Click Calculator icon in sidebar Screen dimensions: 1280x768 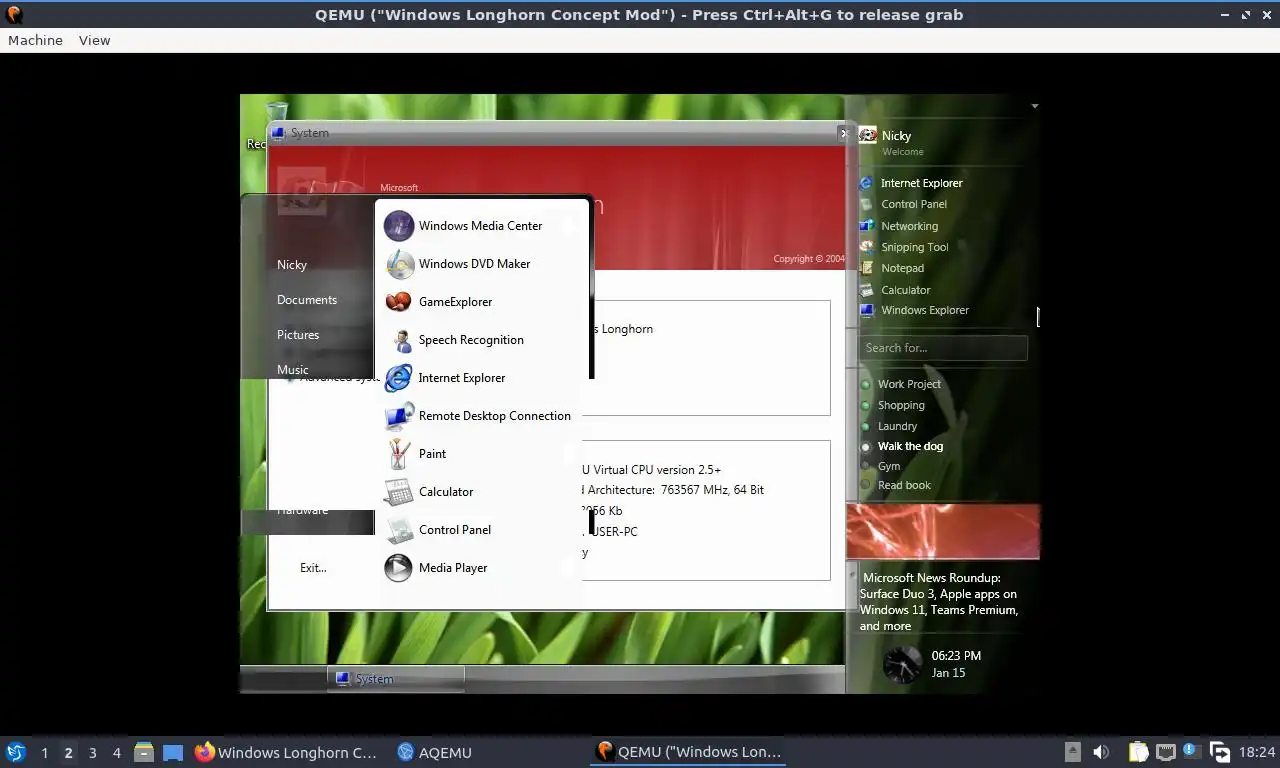coord(867,290)
